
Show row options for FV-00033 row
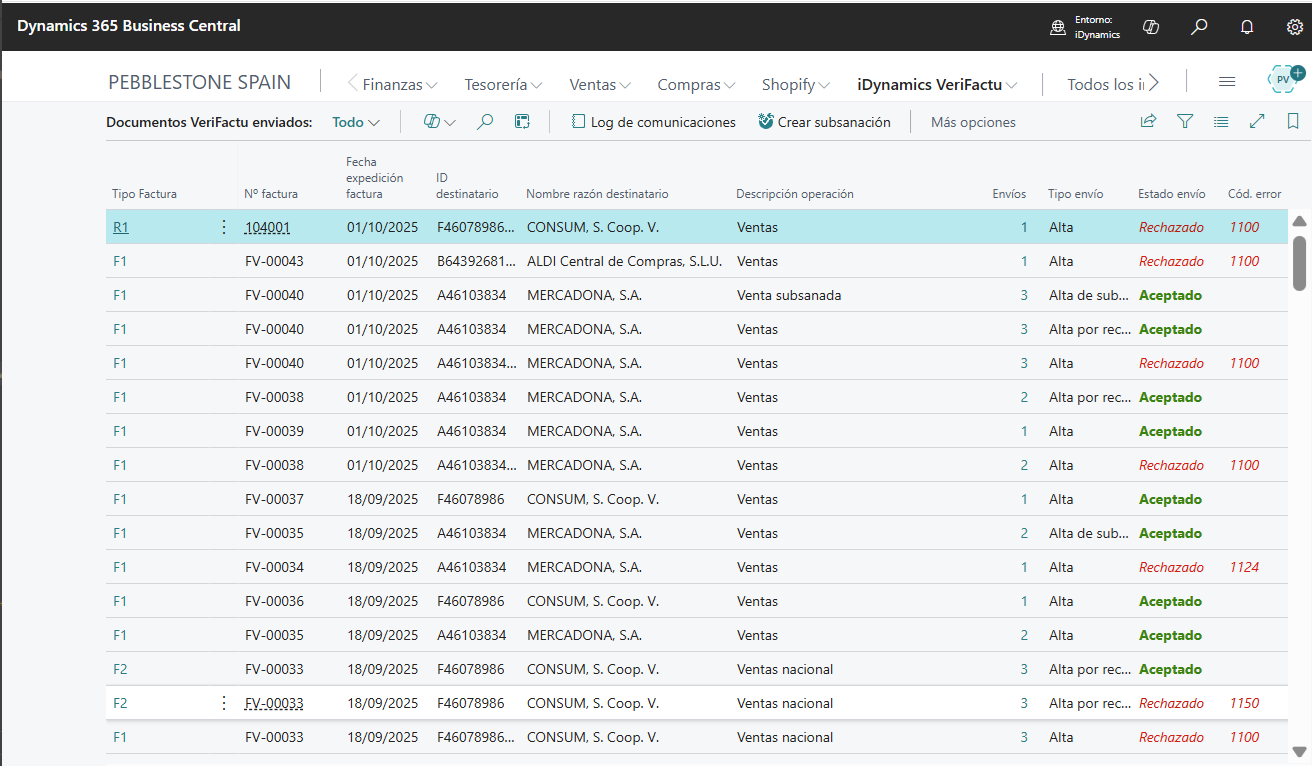pyautogui.click(x=224, y=703)
